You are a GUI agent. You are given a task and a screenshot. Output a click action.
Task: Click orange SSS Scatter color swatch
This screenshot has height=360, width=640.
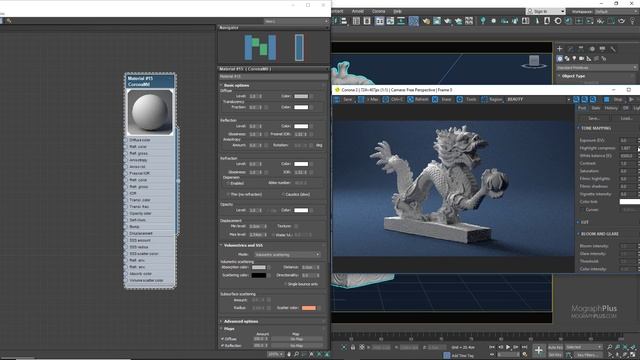(x=309, y=308)
